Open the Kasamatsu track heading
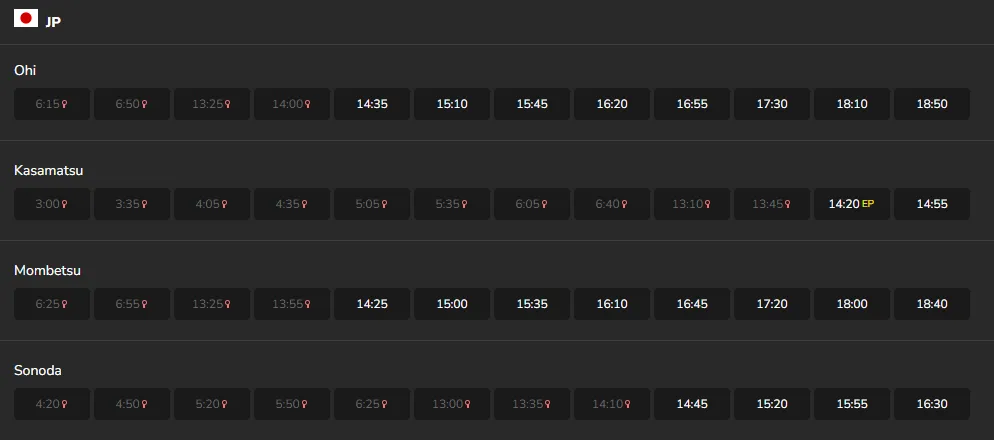 [48, 170]
